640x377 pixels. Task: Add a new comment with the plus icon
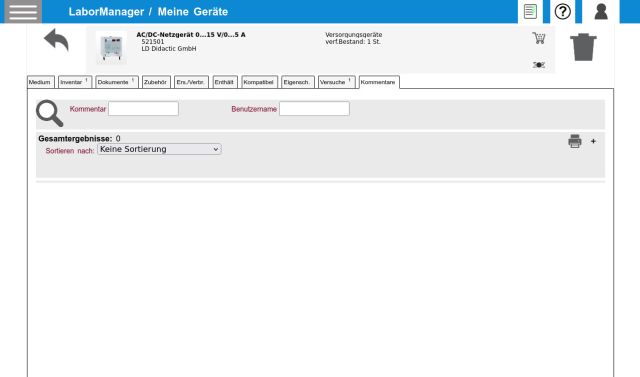pyautogui.click(x=593, y=141)
